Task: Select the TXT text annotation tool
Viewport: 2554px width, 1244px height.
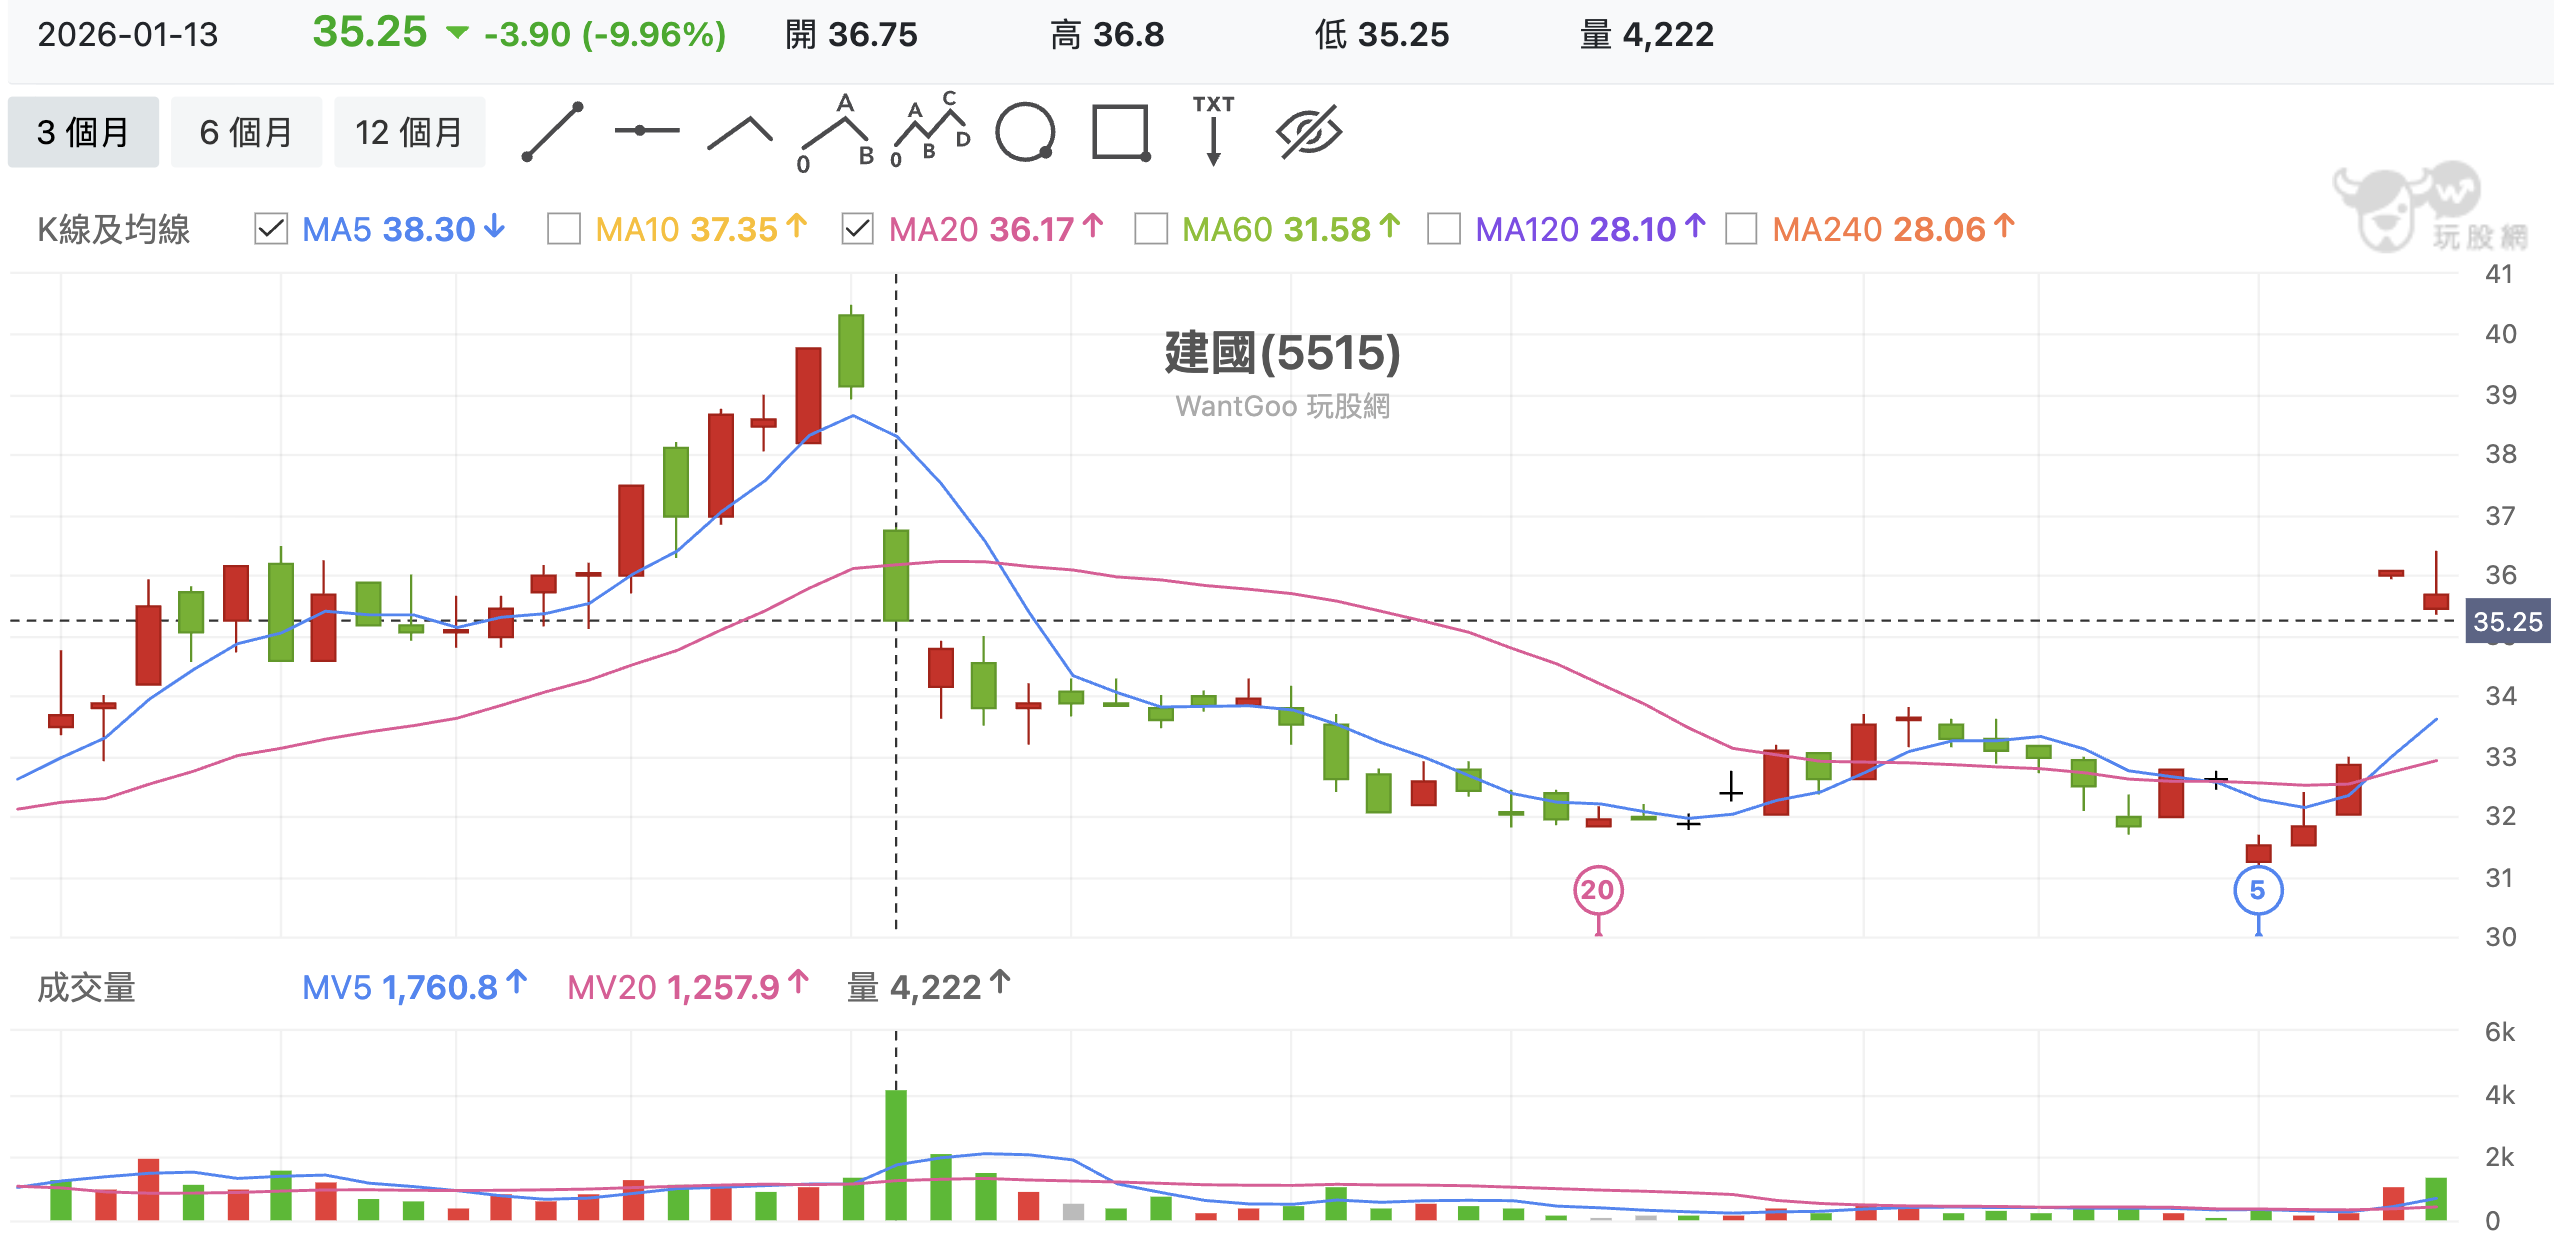Action: [x=1213, y=131]
